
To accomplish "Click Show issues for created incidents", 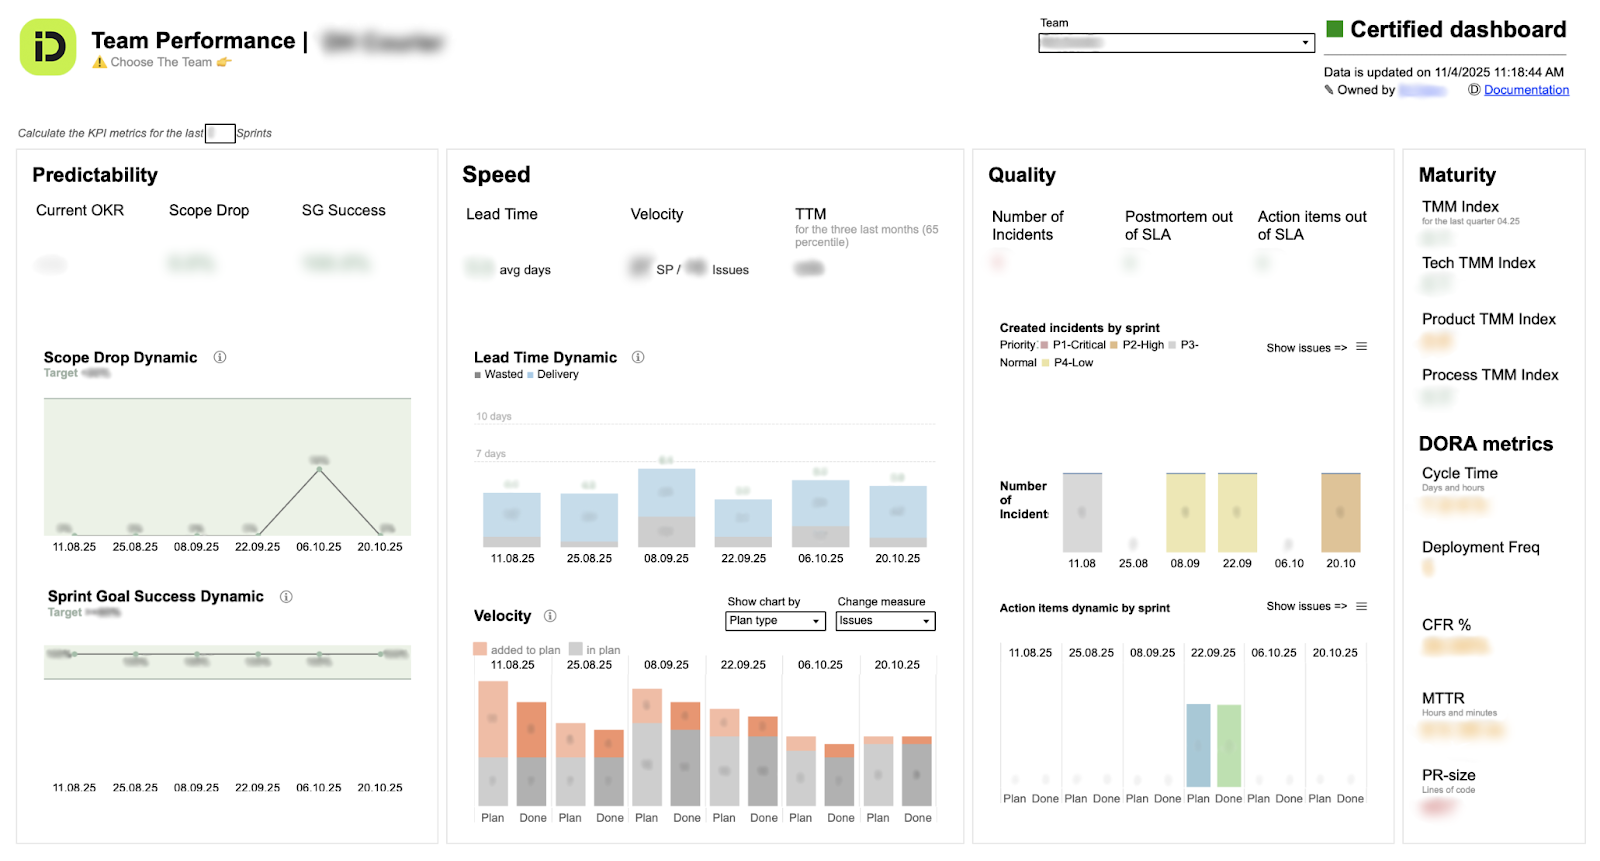I will (1306, 348).
